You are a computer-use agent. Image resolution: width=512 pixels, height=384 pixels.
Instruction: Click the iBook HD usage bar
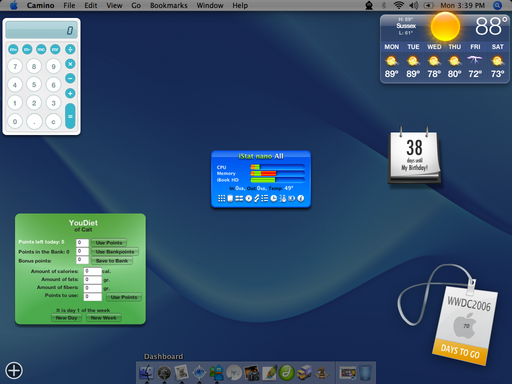tap(278, 180)
